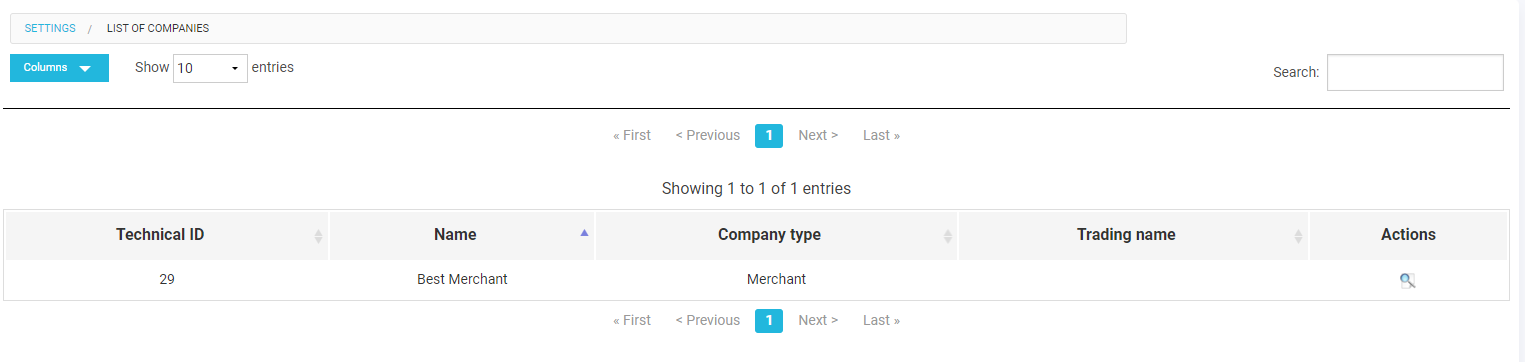Focus the Search input field
1525x362 pixels.
(1415, 72)
